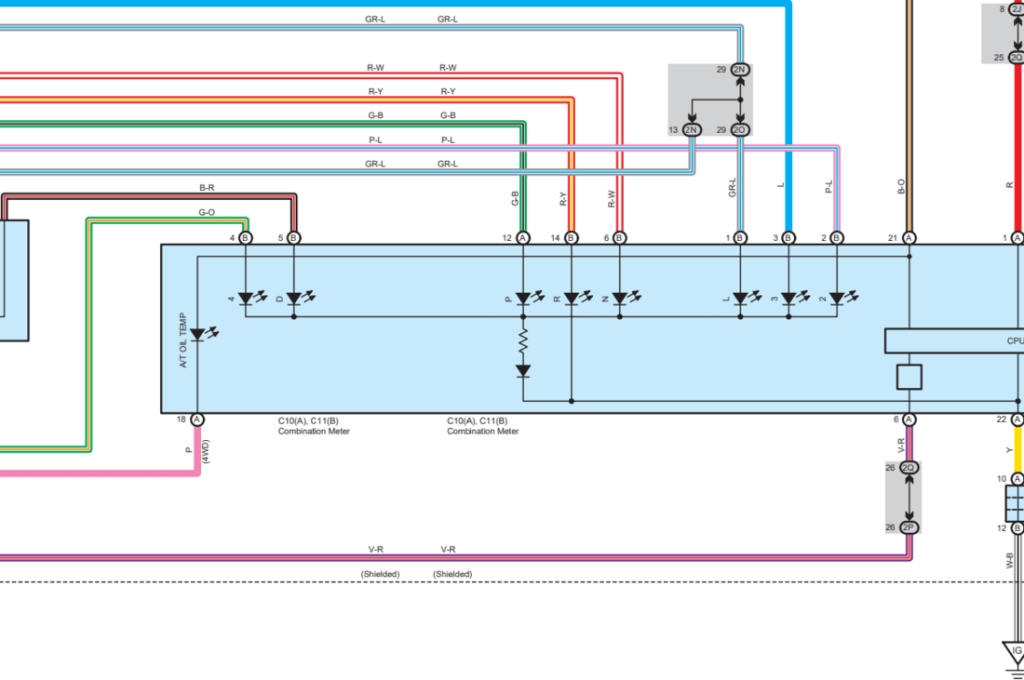Click connector junction 2Q near the V-R wire
The width and height of the screenshot is (1024, 680).
pos(908,465)
